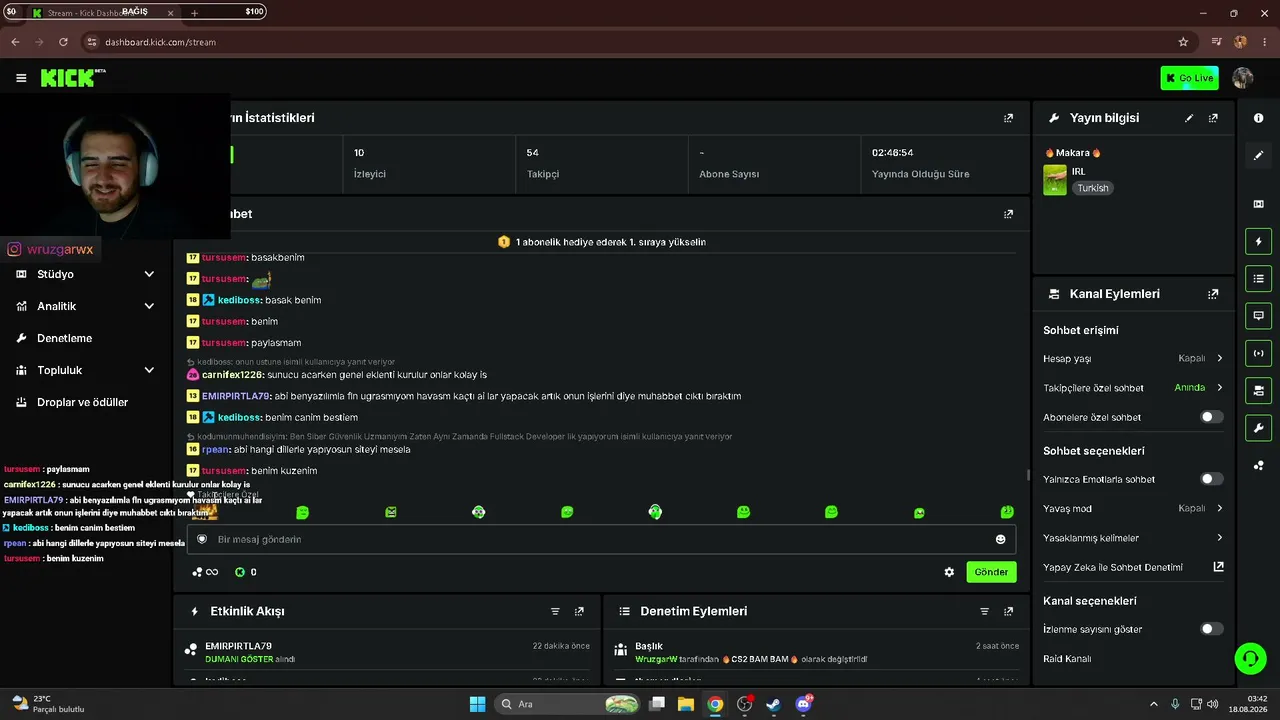This screenshot has height=720, width=1280.
Task: Open the Windows Start menu
Action: pyautogui.click(x=477, y=704)
